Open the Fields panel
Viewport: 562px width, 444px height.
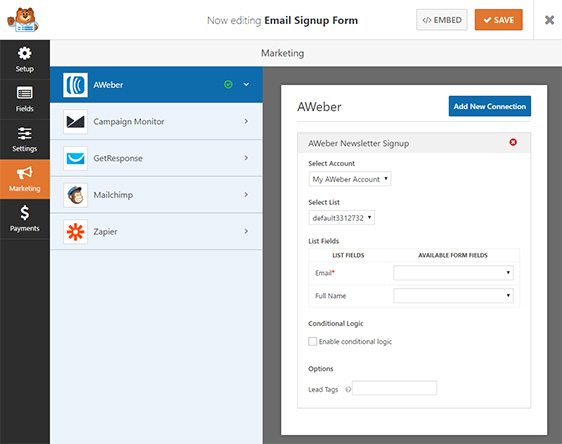click(24, 99)
